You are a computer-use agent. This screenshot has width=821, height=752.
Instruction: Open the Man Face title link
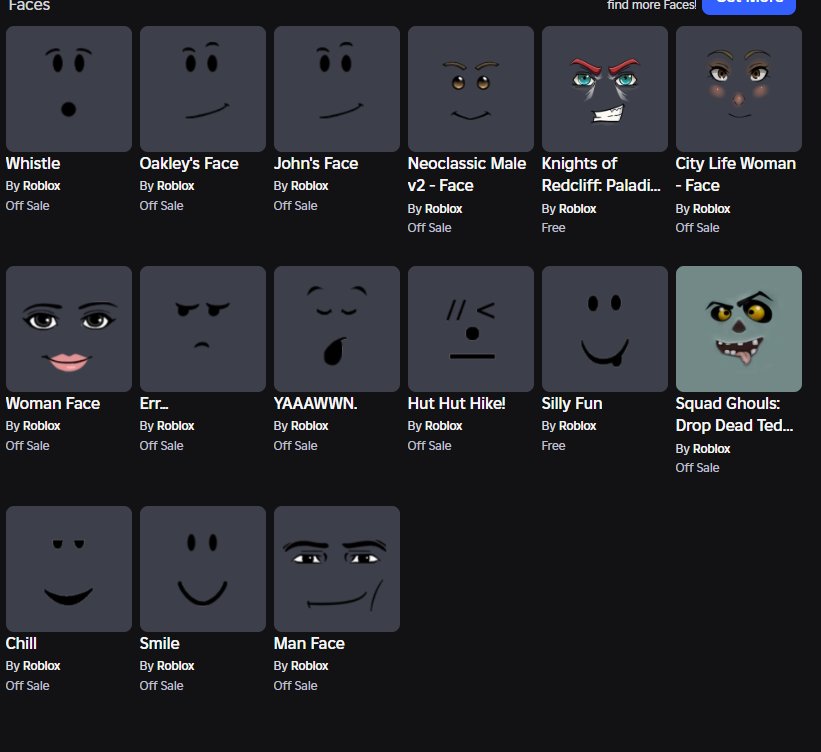tap(309, 644)
